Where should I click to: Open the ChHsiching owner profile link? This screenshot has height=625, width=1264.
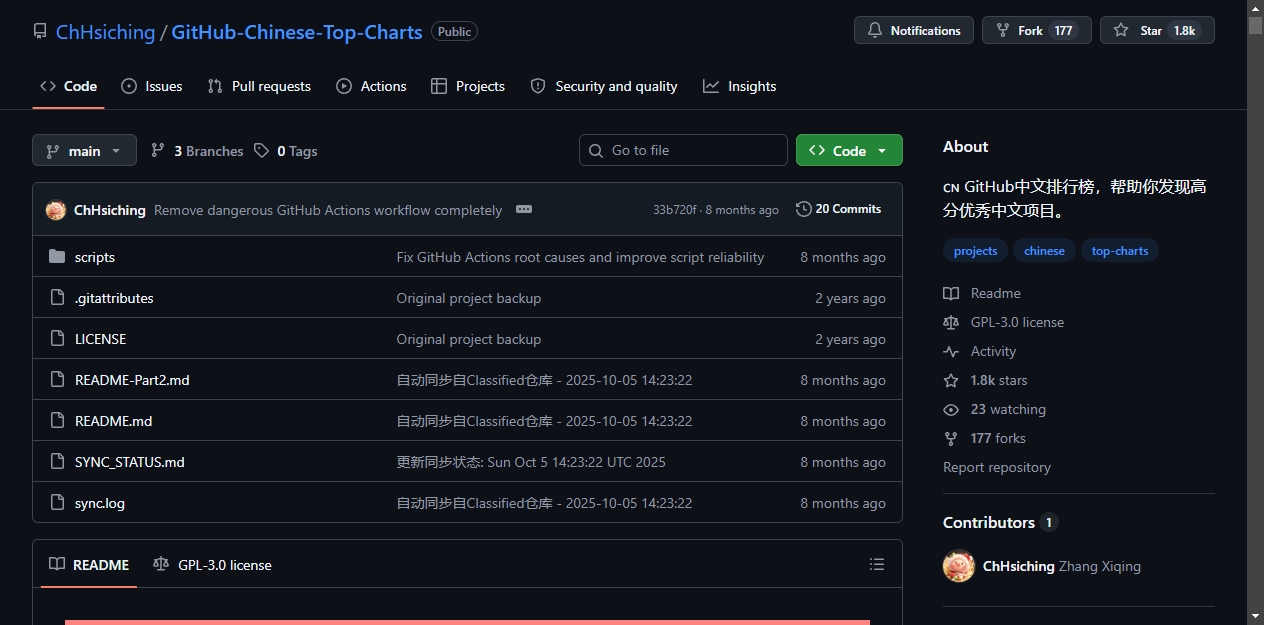pos(105,32)
